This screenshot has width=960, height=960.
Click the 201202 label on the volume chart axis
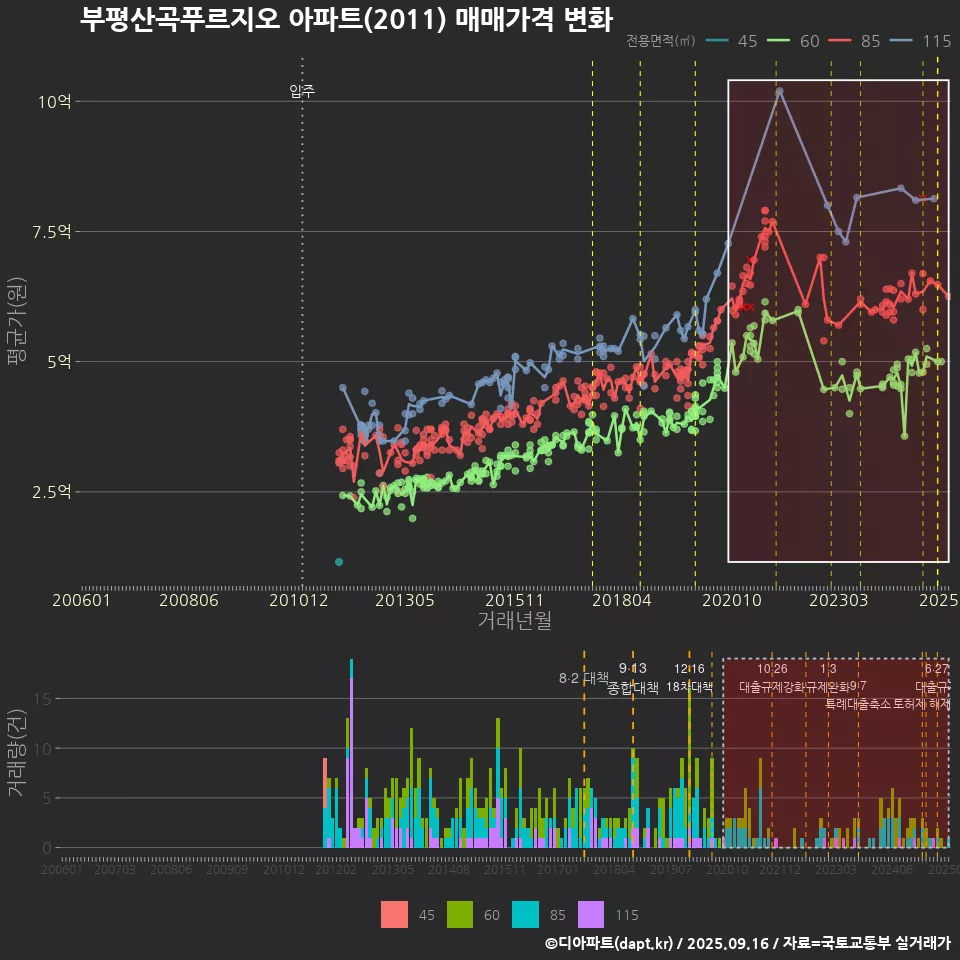(x=336, y=869)
